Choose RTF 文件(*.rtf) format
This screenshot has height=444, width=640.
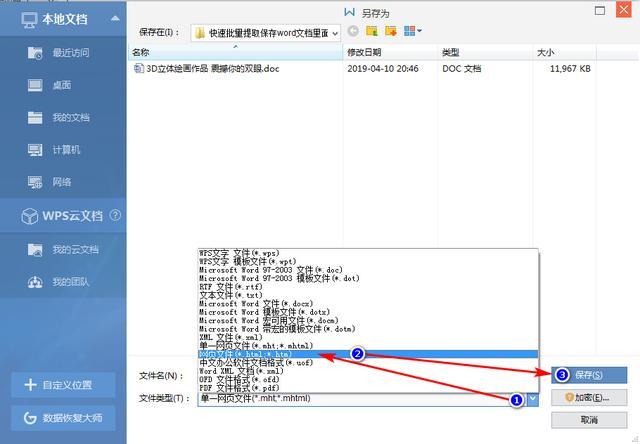[x=368, y=287]
